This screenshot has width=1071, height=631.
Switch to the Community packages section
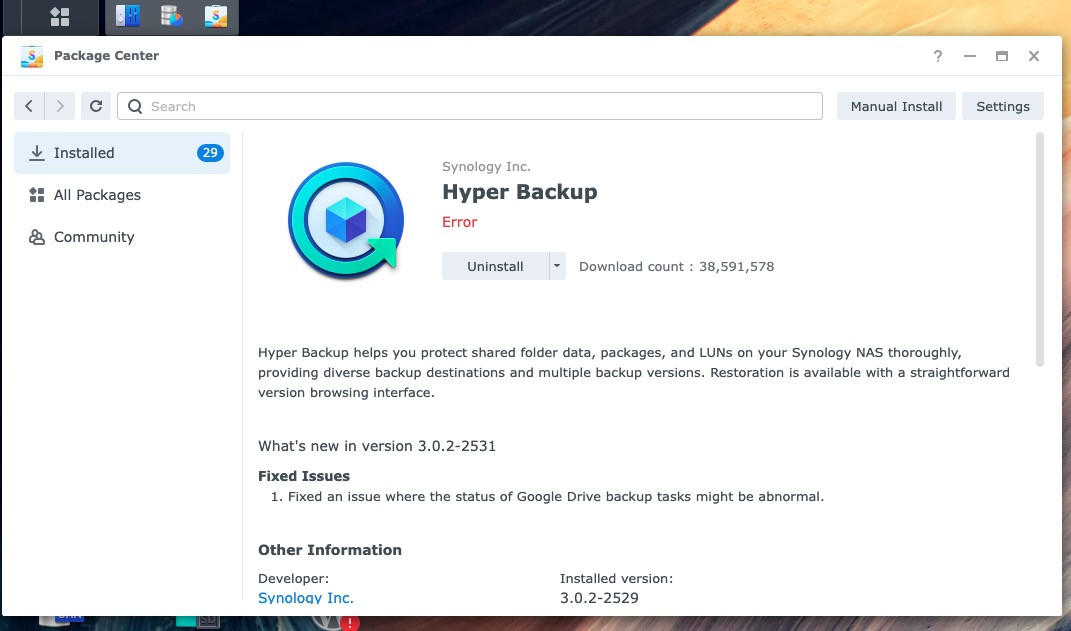(x=93, y=237)
